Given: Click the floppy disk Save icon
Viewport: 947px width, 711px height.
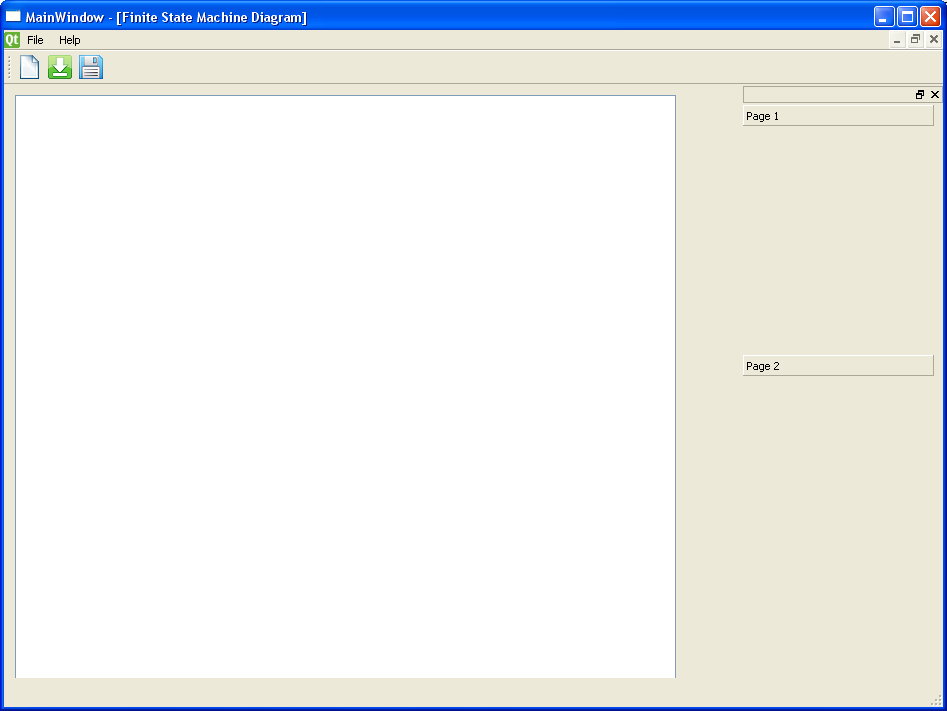Looking at the screenshot, I should point(91,67).
